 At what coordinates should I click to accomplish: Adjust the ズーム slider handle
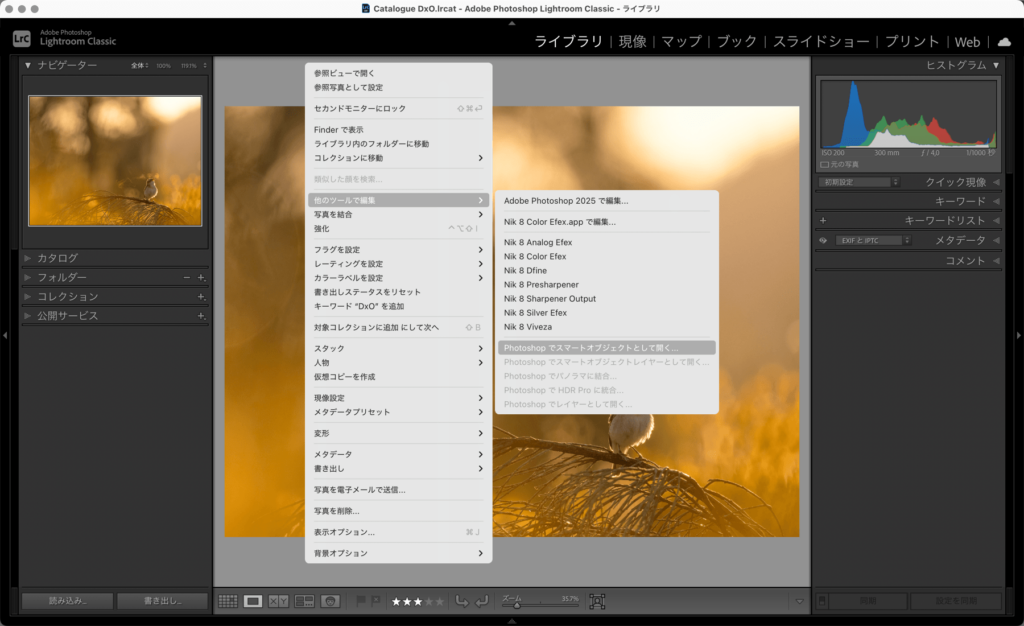pyautogui.click(x=517, y=605)
